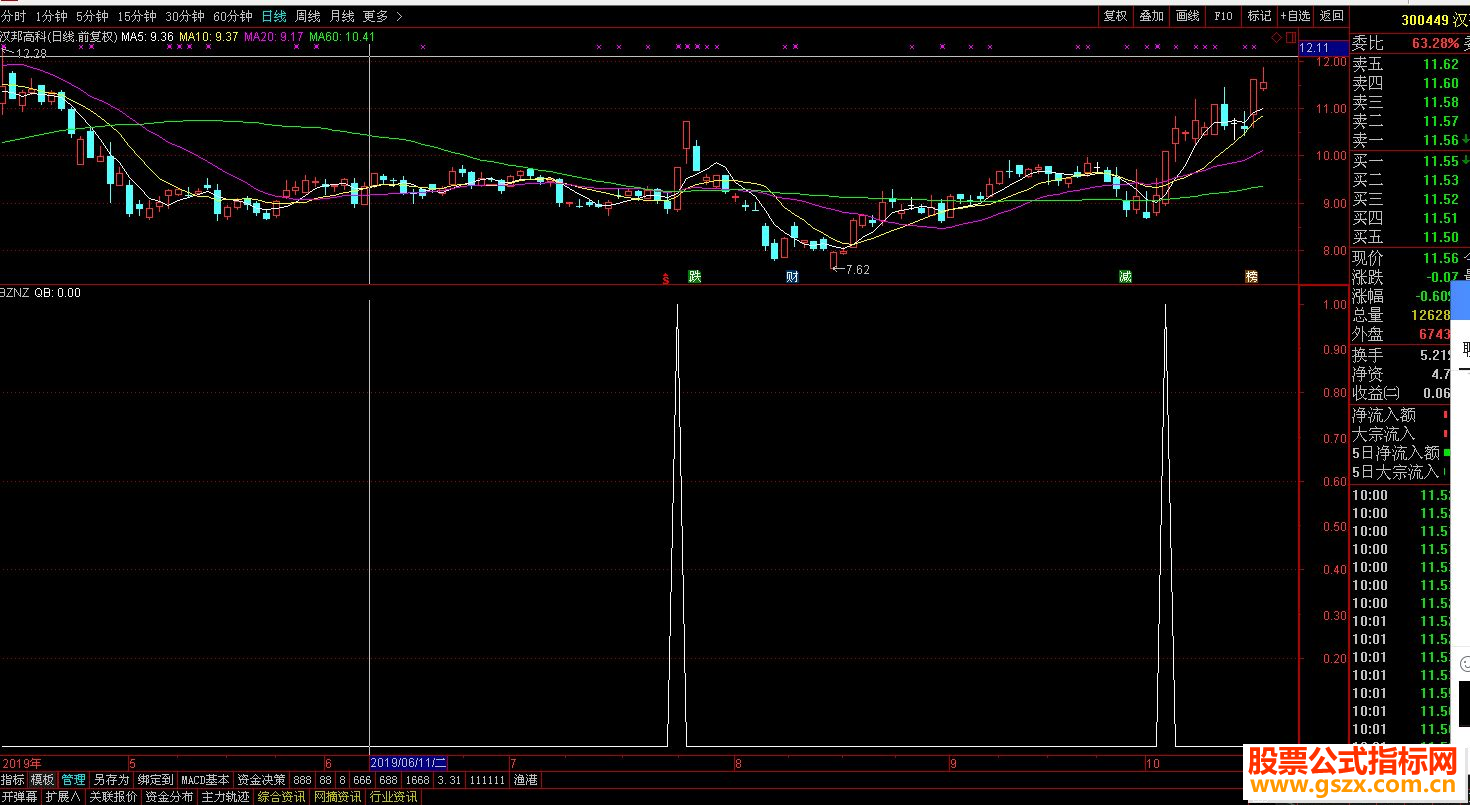Select the 60分钟 chart period
1470x805 pixels.
[232, 16]
